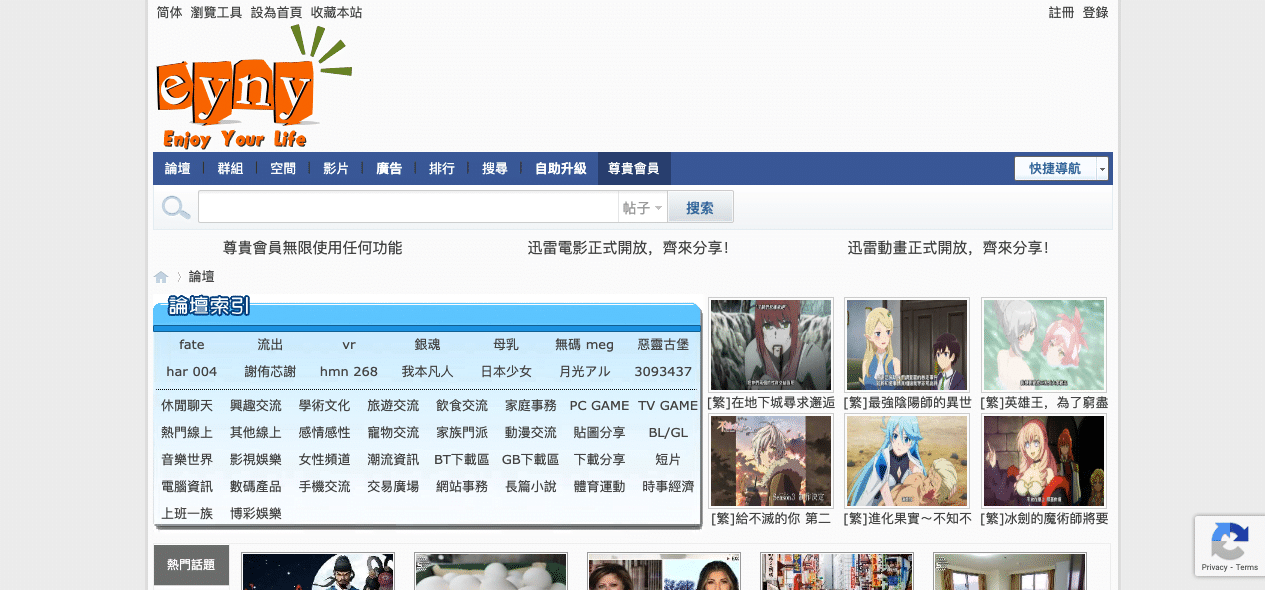
Task: Click the 登錄 link
Action: click(x=1096, y=13)
